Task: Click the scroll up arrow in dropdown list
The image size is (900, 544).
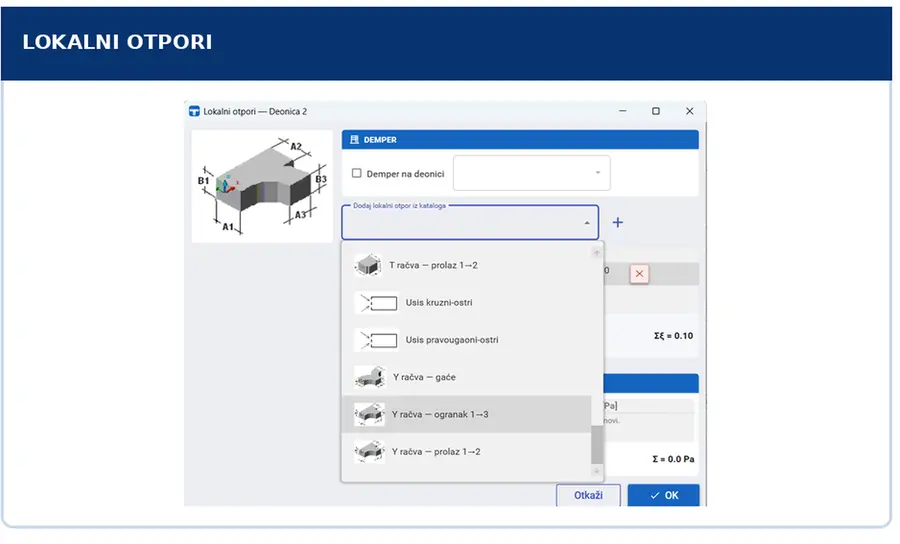Action: (x=597, y=252)
